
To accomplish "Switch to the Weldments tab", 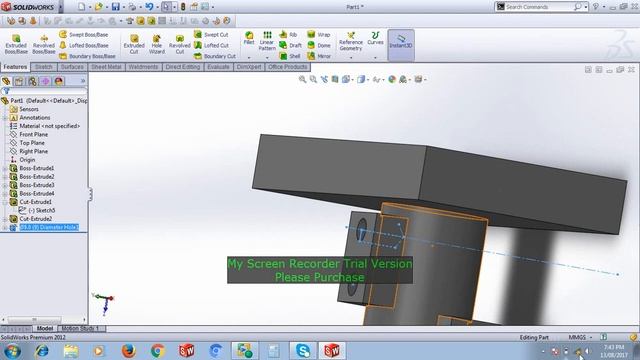I will 143,67.
